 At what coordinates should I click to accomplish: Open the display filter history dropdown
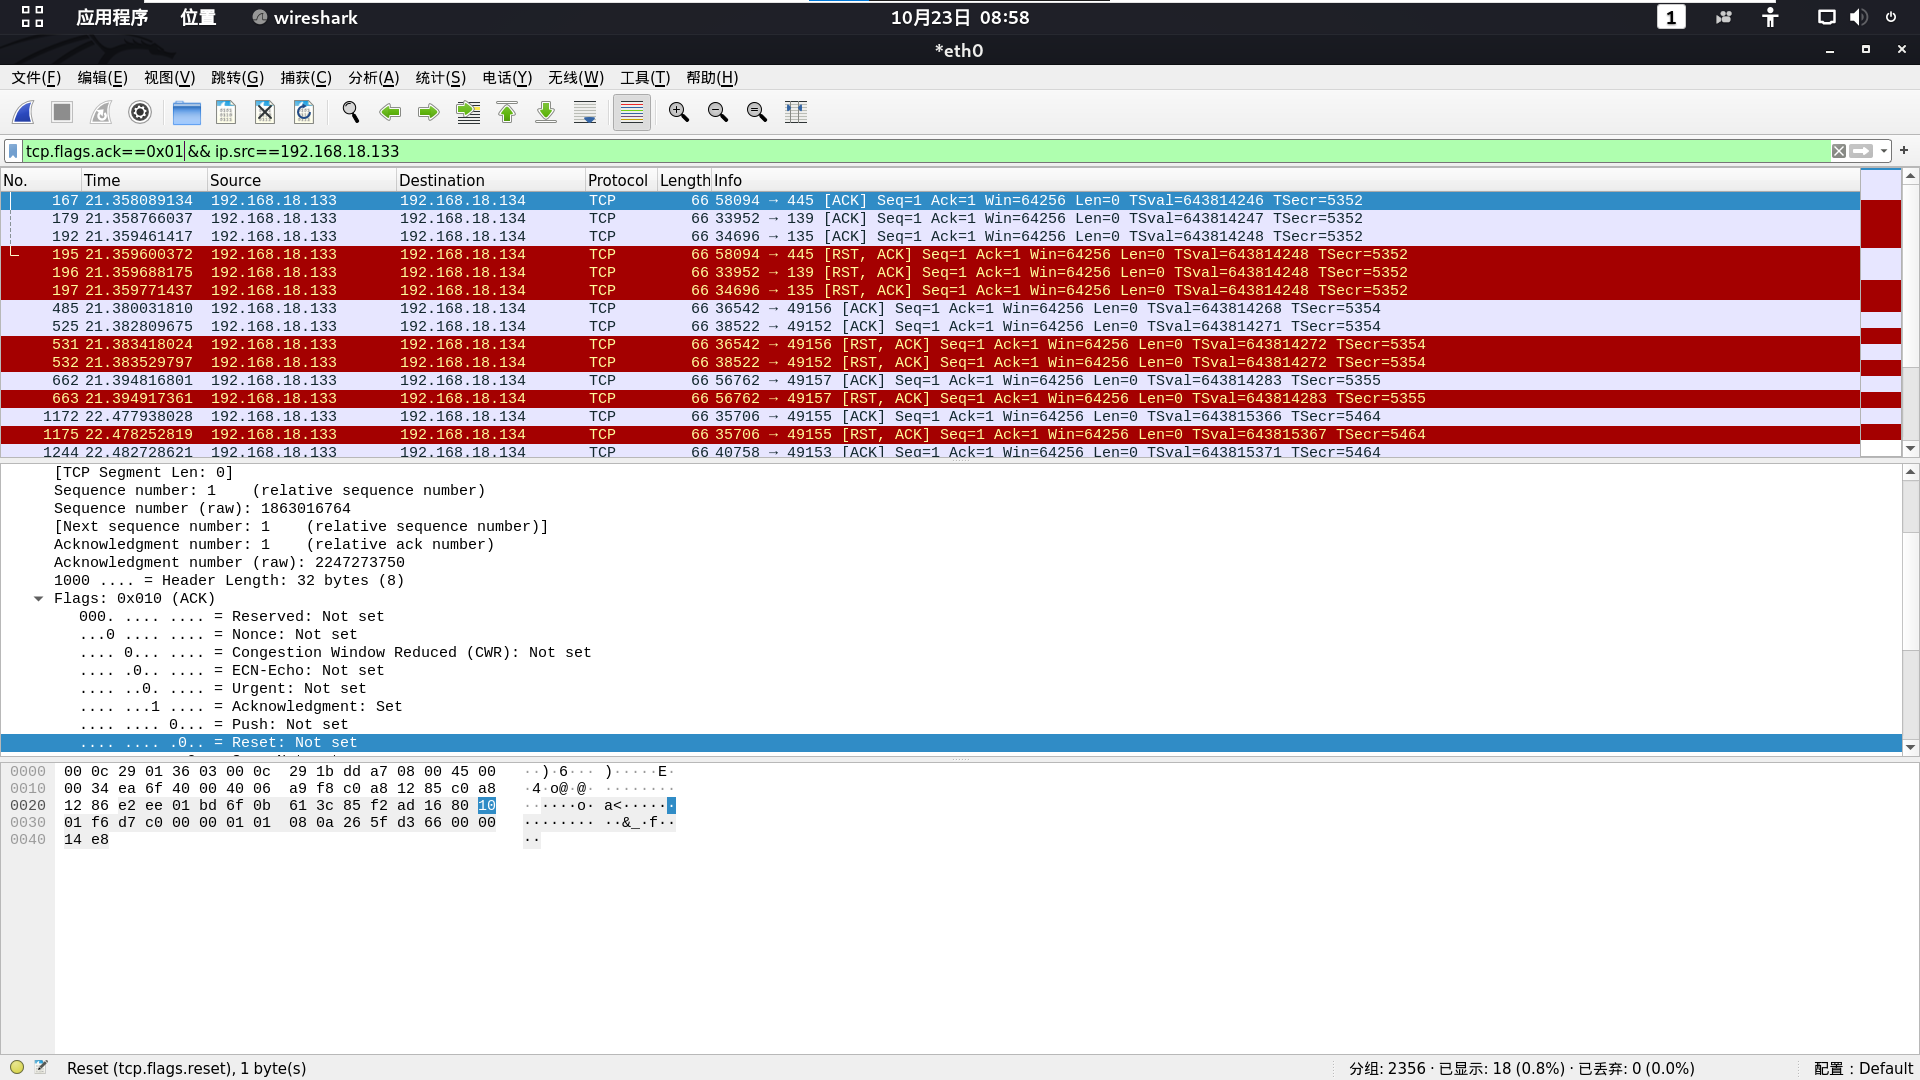pos(1884,151)
